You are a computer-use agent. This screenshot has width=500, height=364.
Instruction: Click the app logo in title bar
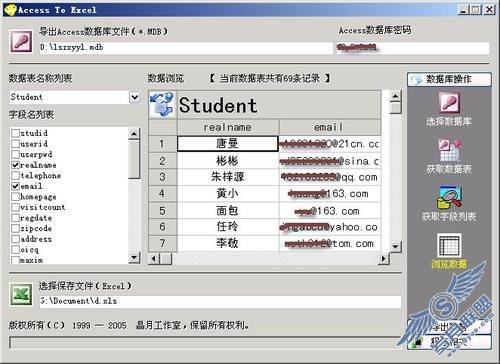pyautogui.click(x=10, y=9)
